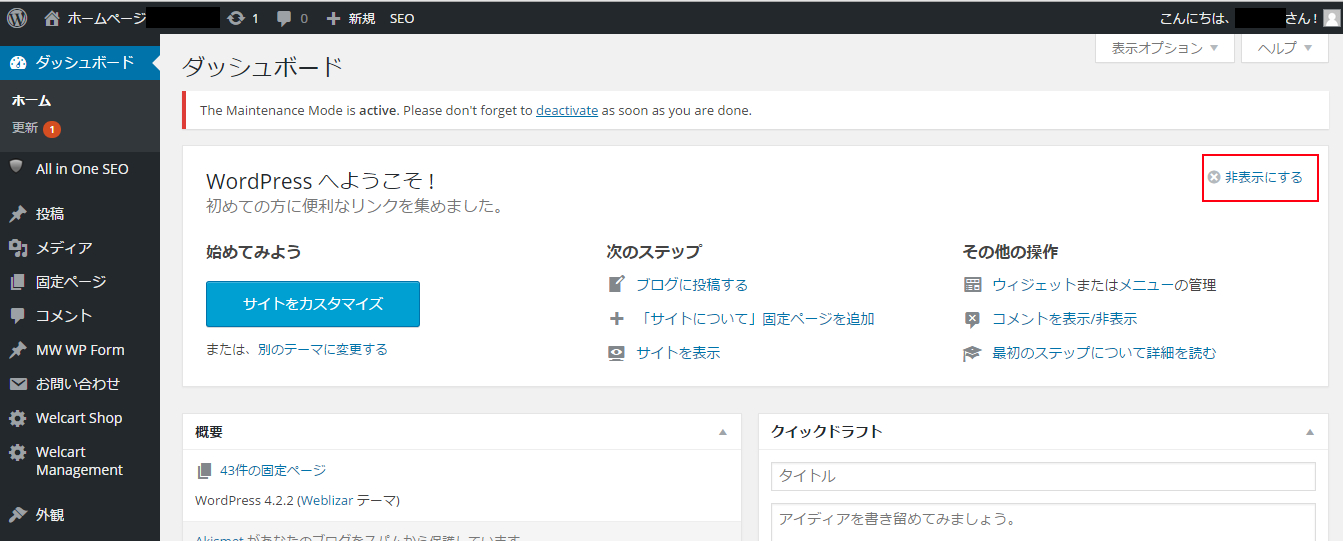Click the Weblizar theme link

tap(326, 500)
